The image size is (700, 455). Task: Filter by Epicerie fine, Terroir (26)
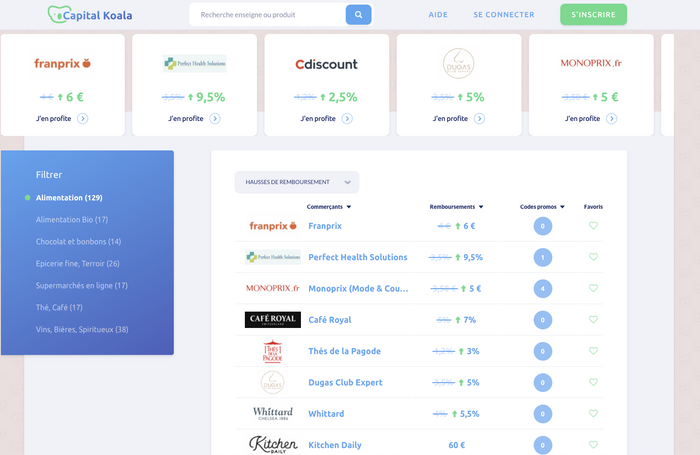[78, 263]
